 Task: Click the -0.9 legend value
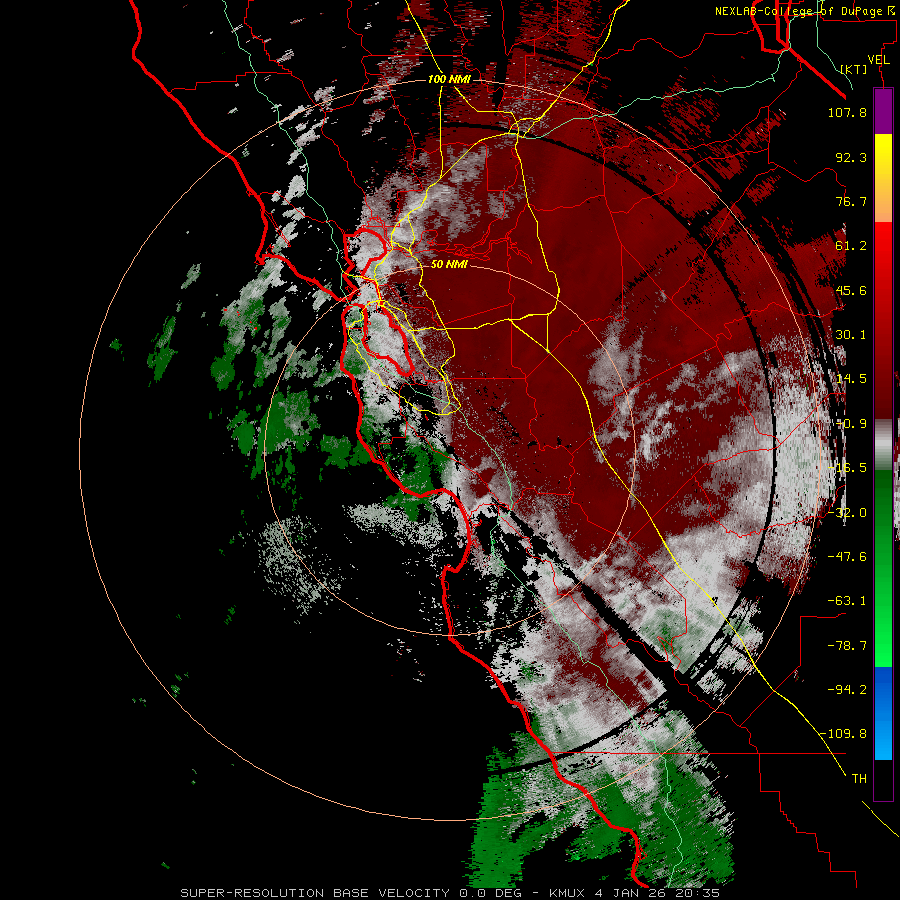851,424
